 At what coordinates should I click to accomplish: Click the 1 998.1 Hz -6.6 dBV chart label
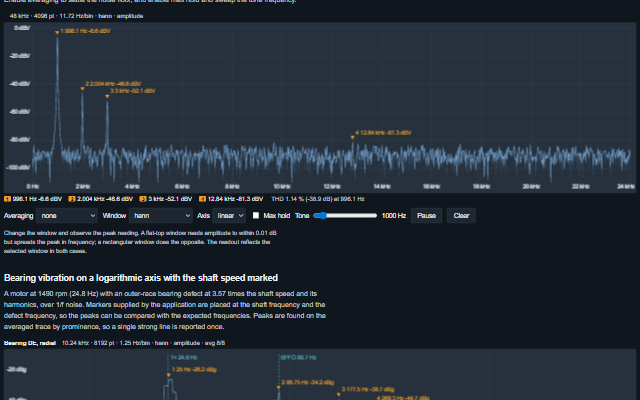click(85, 31)
